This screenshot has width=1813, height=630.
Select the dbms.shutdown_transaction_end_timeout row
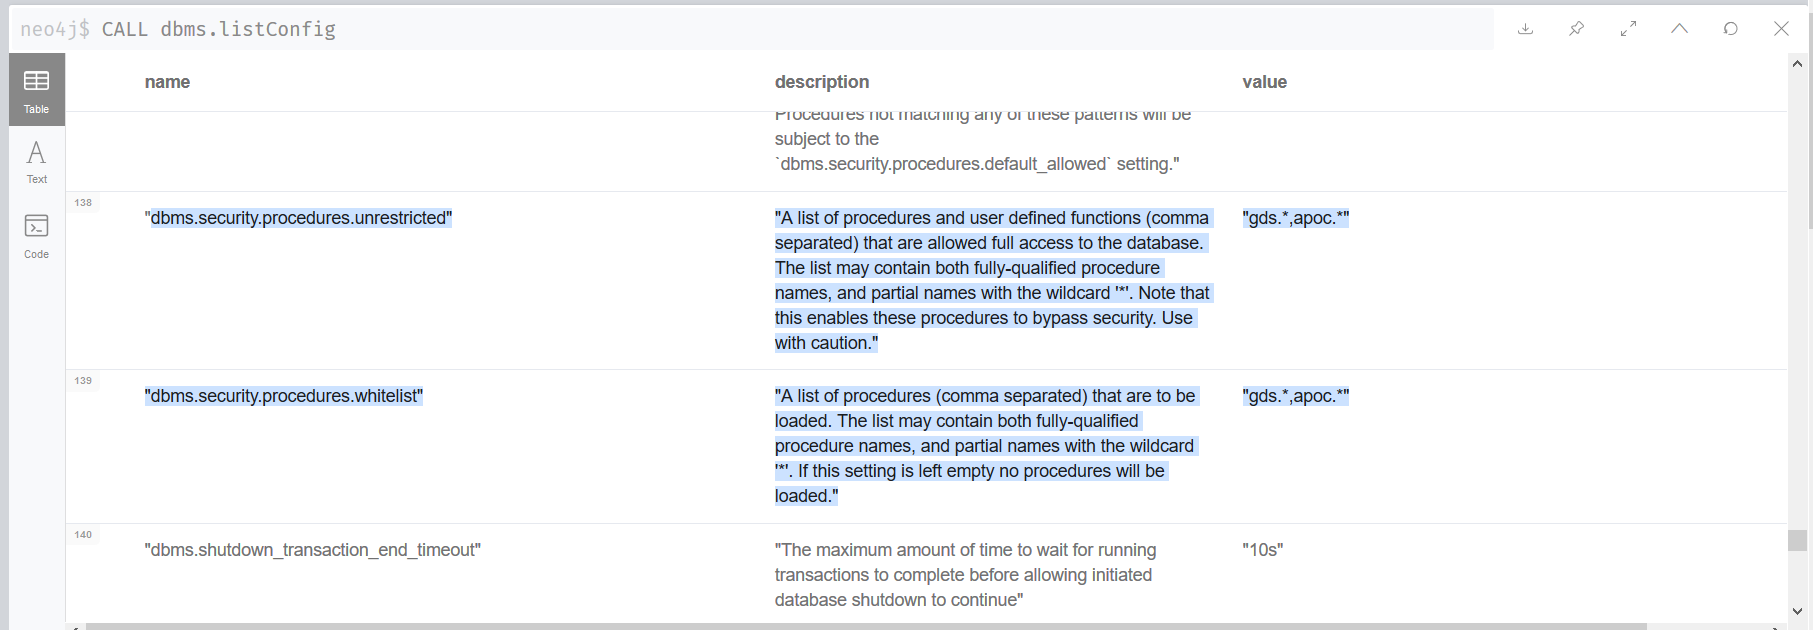pyautogui.click(x=314, y=549)
